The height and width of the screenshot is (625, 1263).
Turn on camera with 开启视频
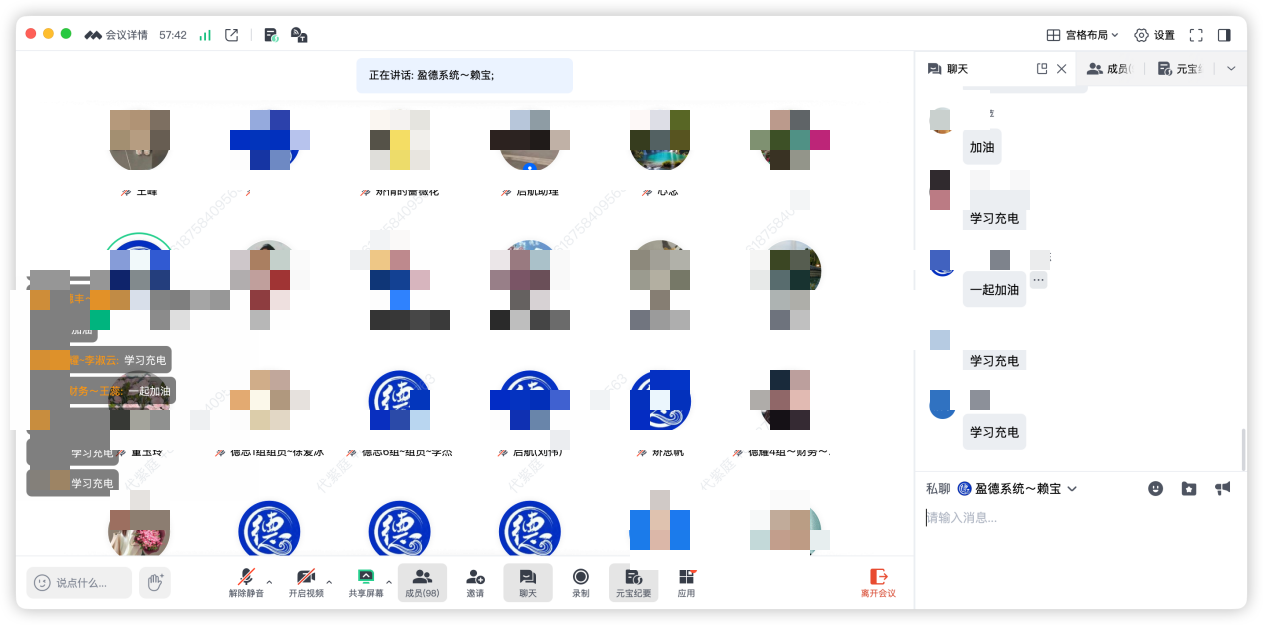[306, 578]
